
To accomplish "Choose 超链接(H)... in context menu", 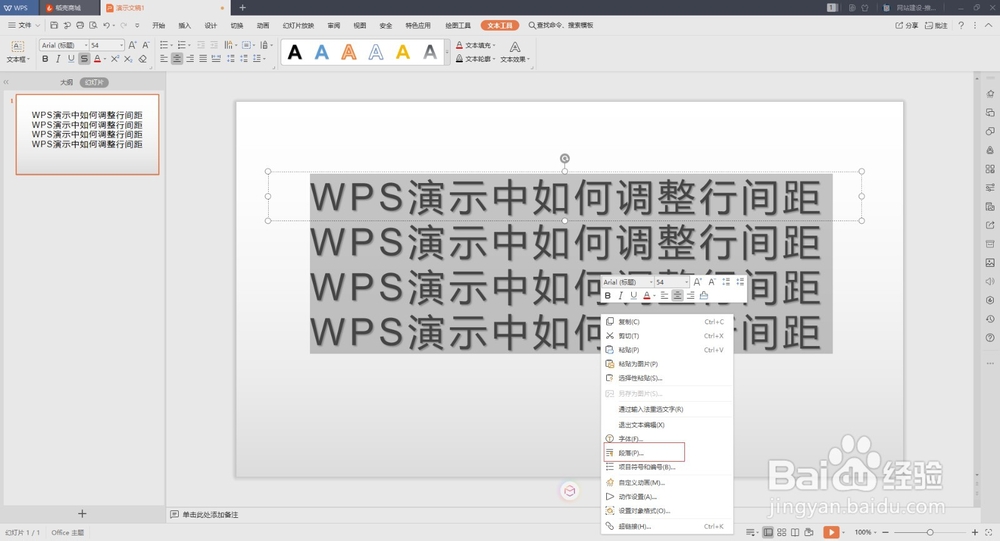I will pyautogui.click(x=666, y=526).
